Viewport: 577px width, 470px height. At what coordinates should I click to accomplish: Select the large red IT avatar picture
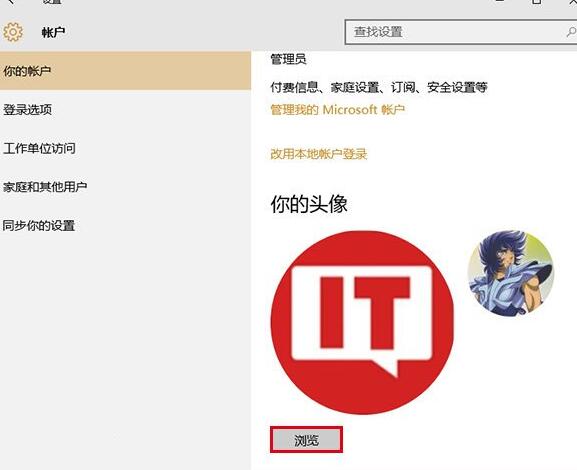[x=362, y=322]
